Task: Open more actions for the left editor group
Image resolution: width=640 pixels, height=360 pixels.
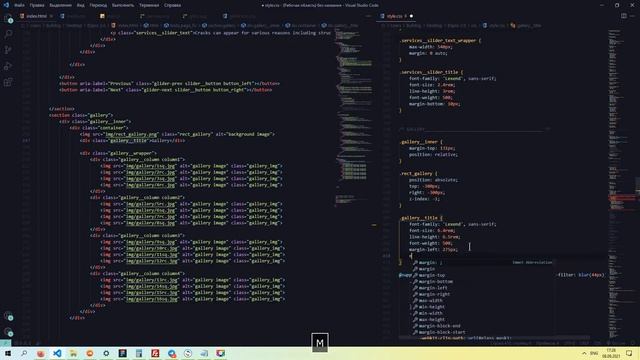Action: 369,16
